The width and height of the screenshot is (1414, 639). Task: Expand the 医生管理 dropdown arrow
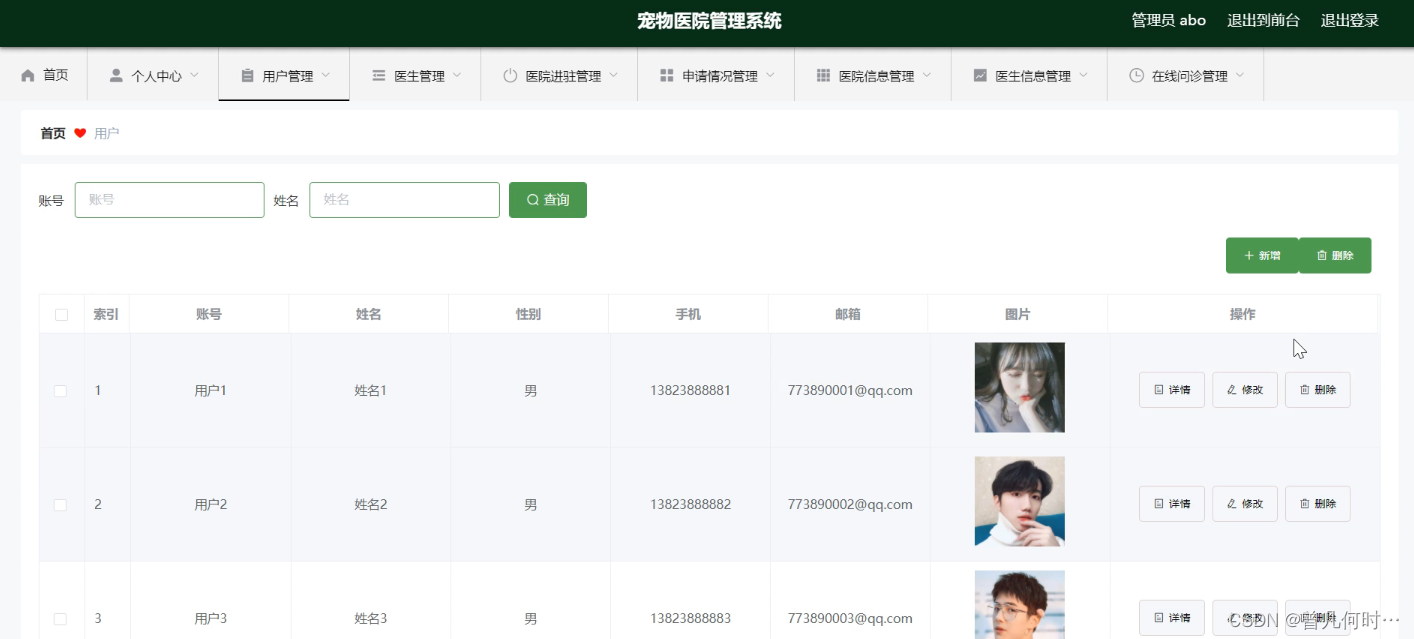click(457, 75)
